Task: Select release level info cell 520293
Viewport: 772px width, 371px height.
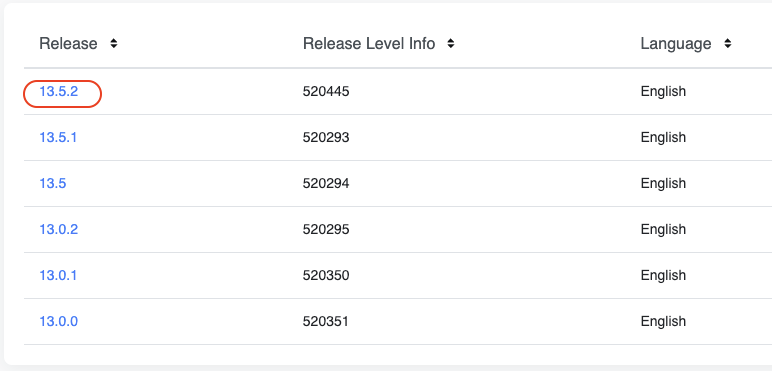Action: (326, 137)
